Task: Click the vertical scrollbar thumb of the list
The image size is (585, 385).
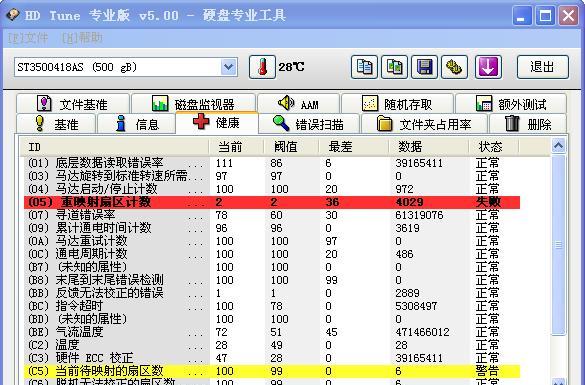Action: (x=558, y=245)
